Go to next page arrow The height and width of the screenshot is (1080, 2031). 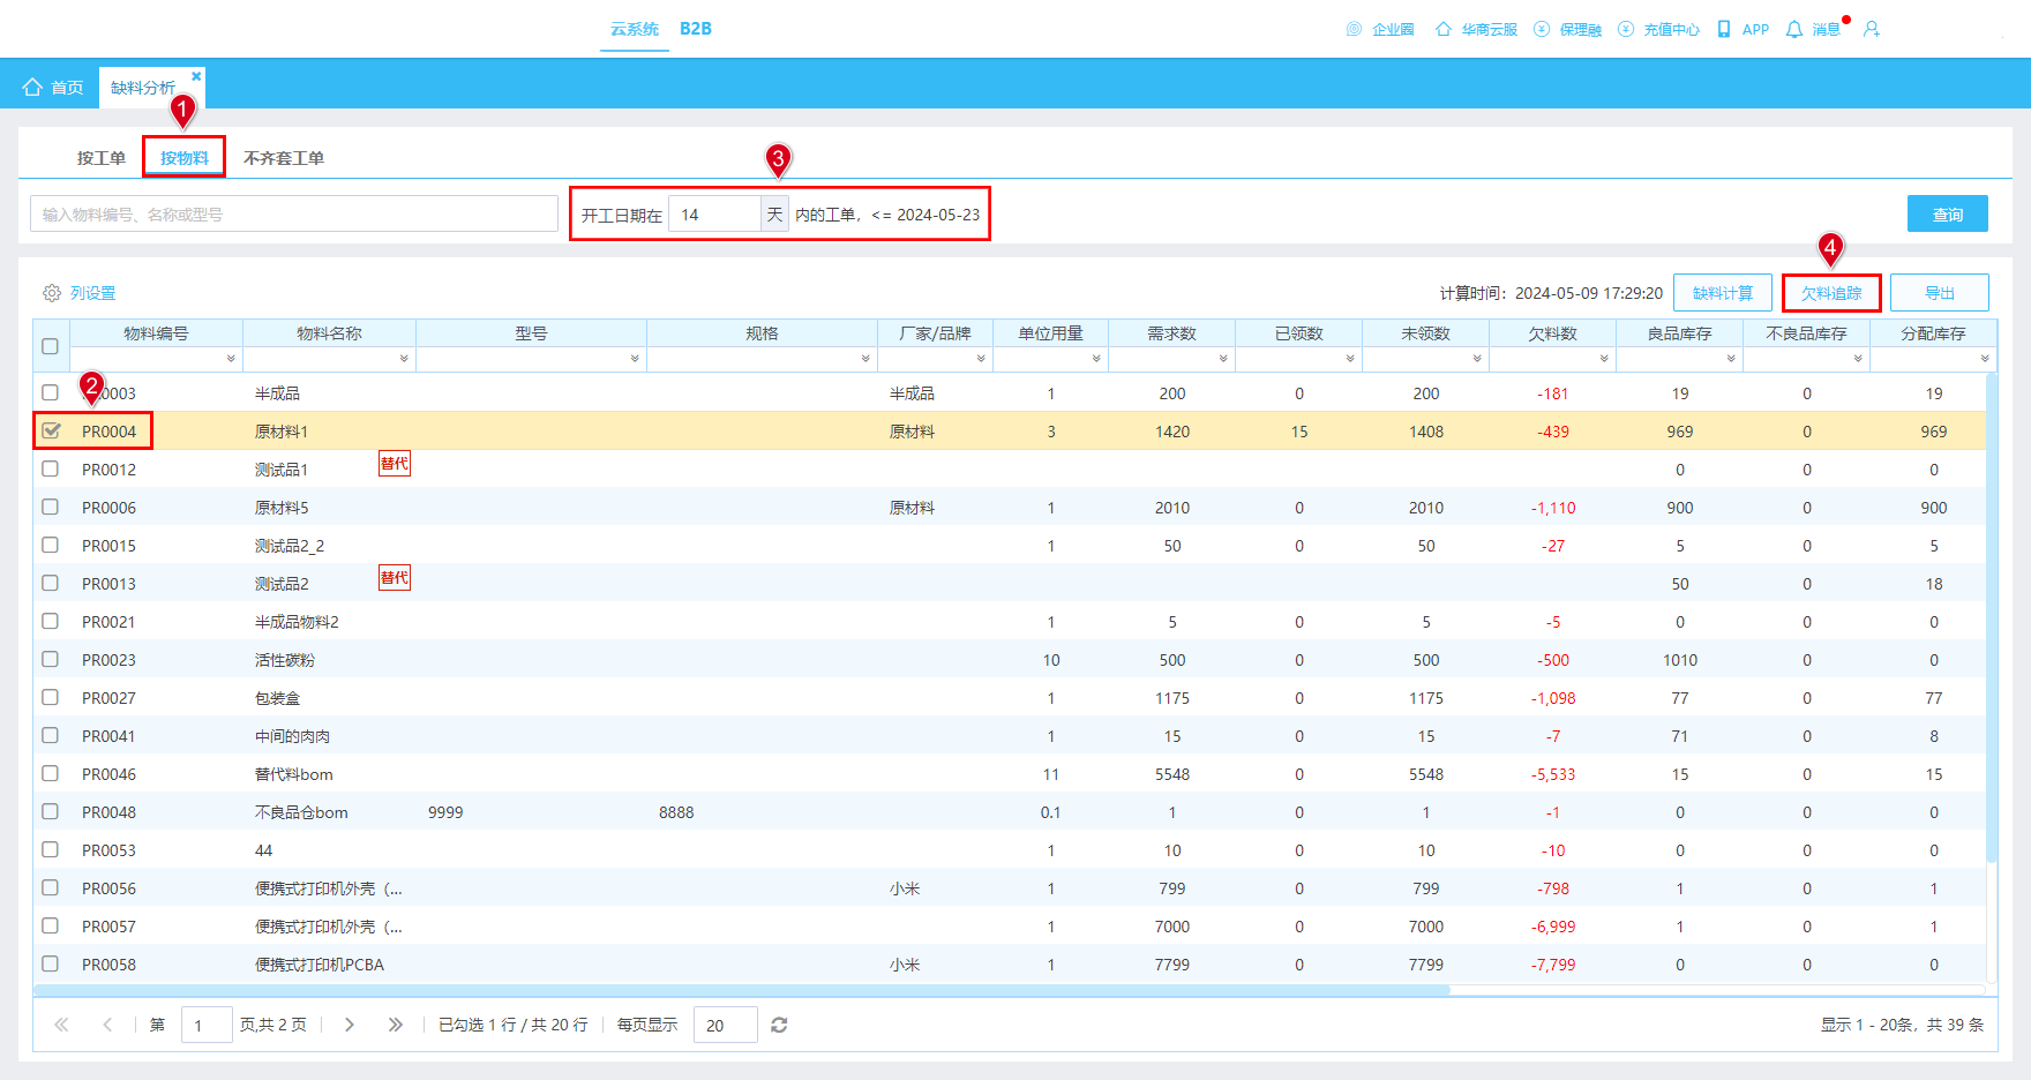(349, 1025)
